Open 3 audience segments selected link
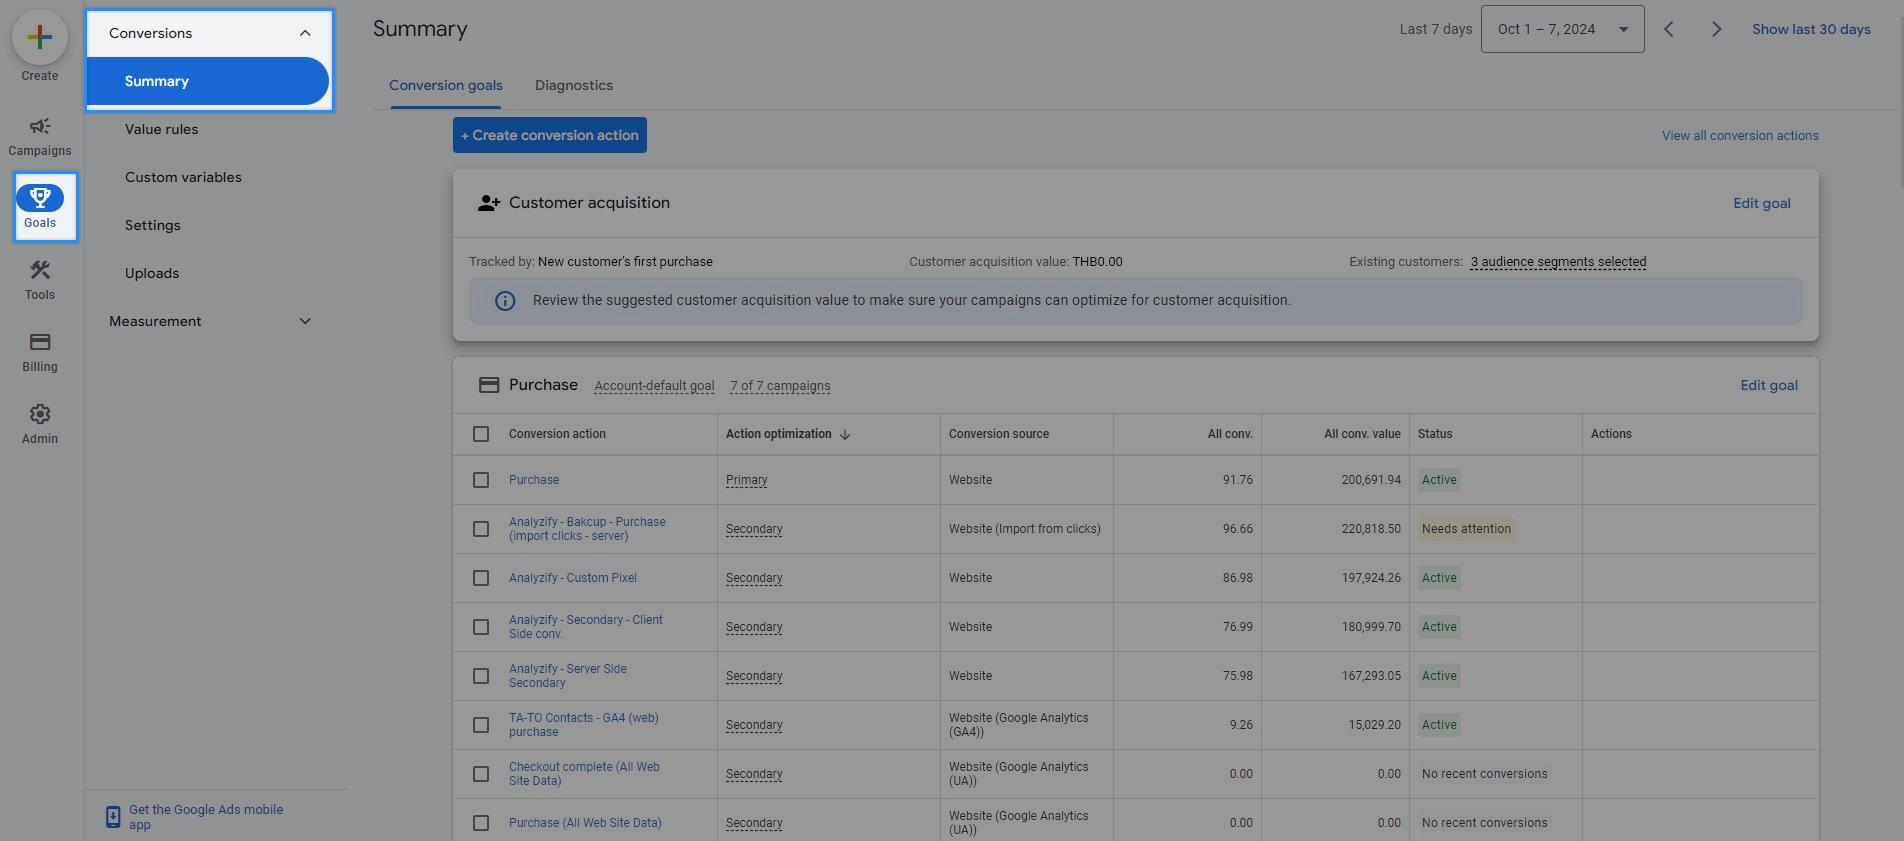This screenshot has height=841, width=1904. point(1558,262)
